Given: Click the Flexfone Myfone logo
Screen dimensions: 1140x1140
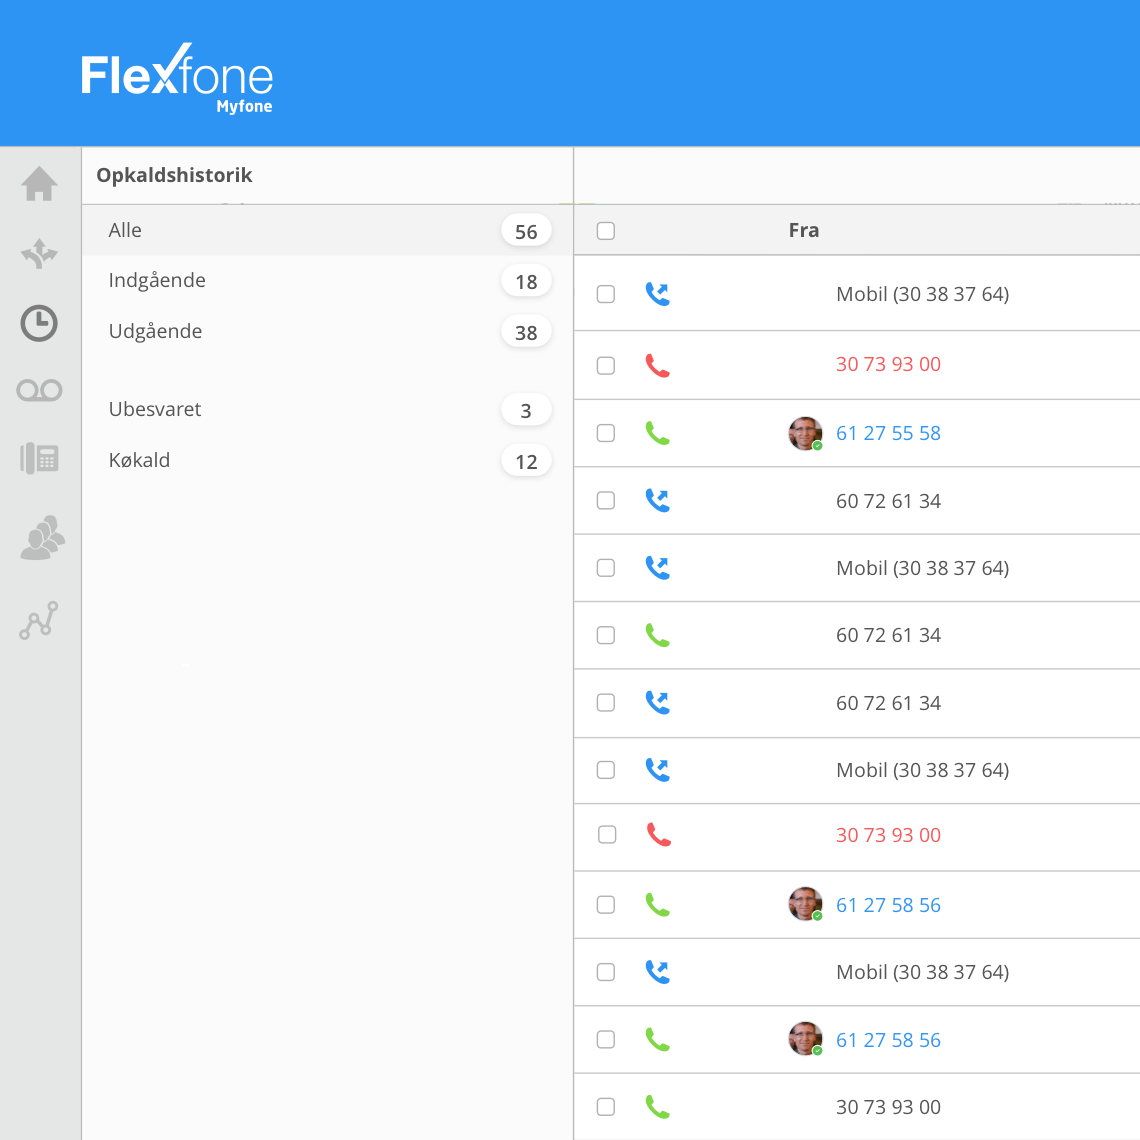Looking at the screenshot, I should [177, 78].
